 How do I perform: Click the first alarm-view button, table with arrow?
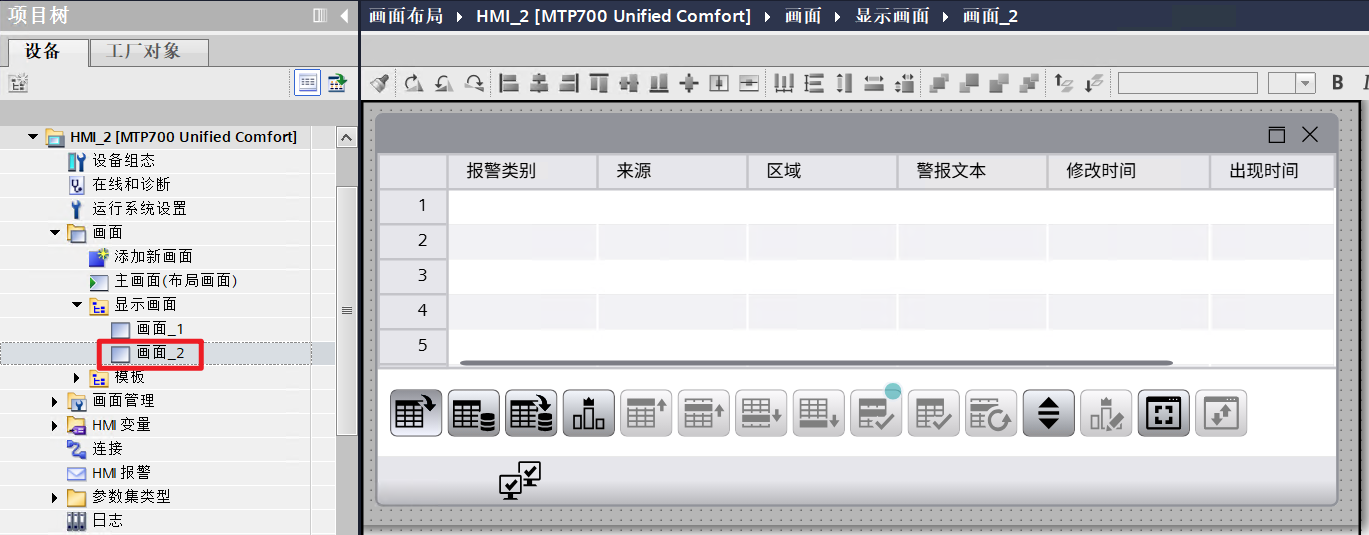[x=416, y=413]
